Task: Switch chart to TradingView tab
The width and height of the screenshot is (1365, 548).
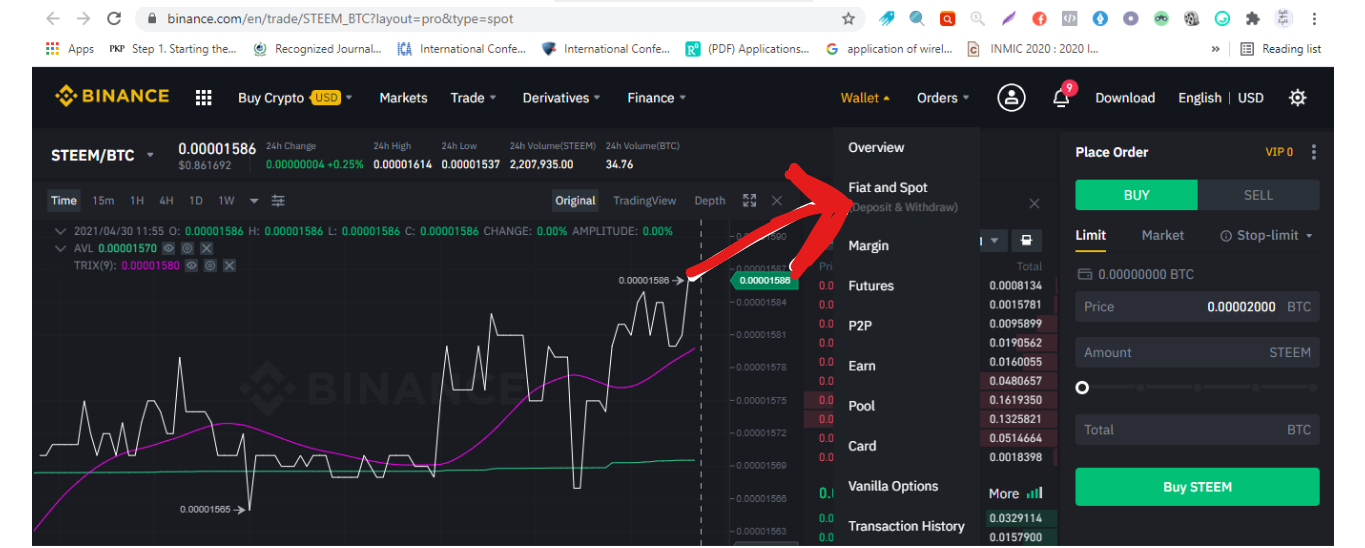Action: click(644, 200)
